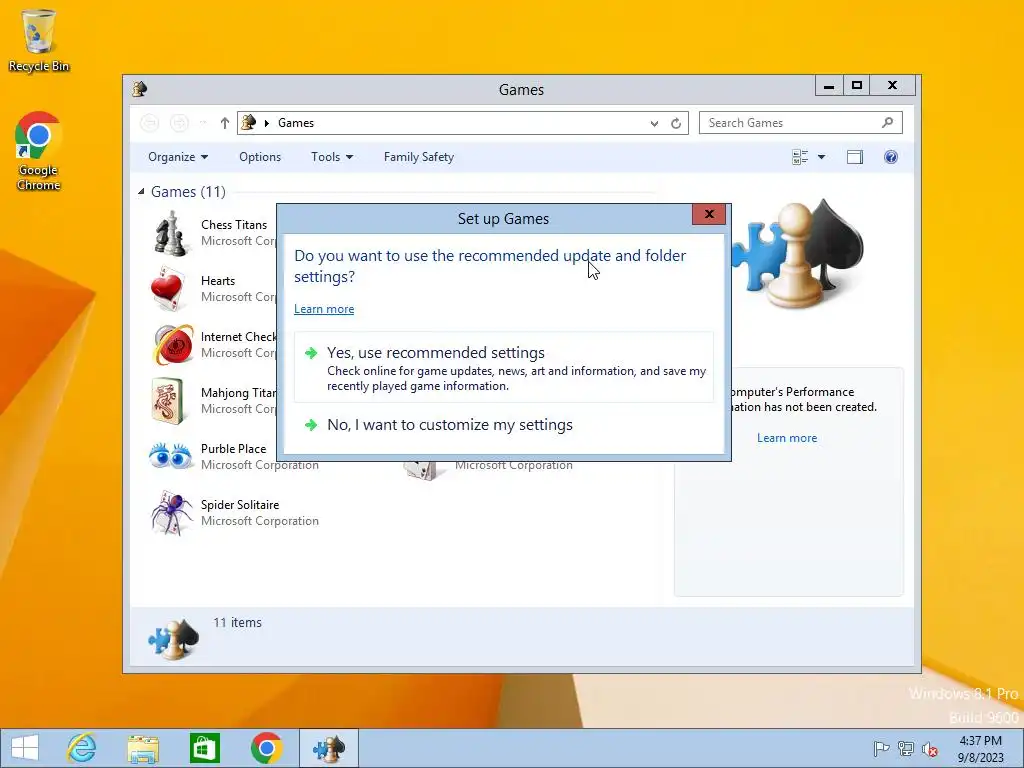
Task: Select the Internet Checkers icon
Action: coord(172,344)
